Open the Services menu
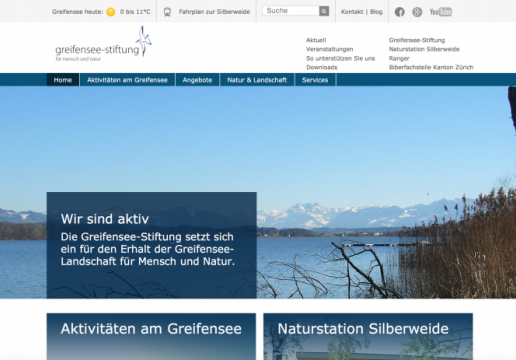The width and height of the screenshot is (516, 360). [315, 80]
